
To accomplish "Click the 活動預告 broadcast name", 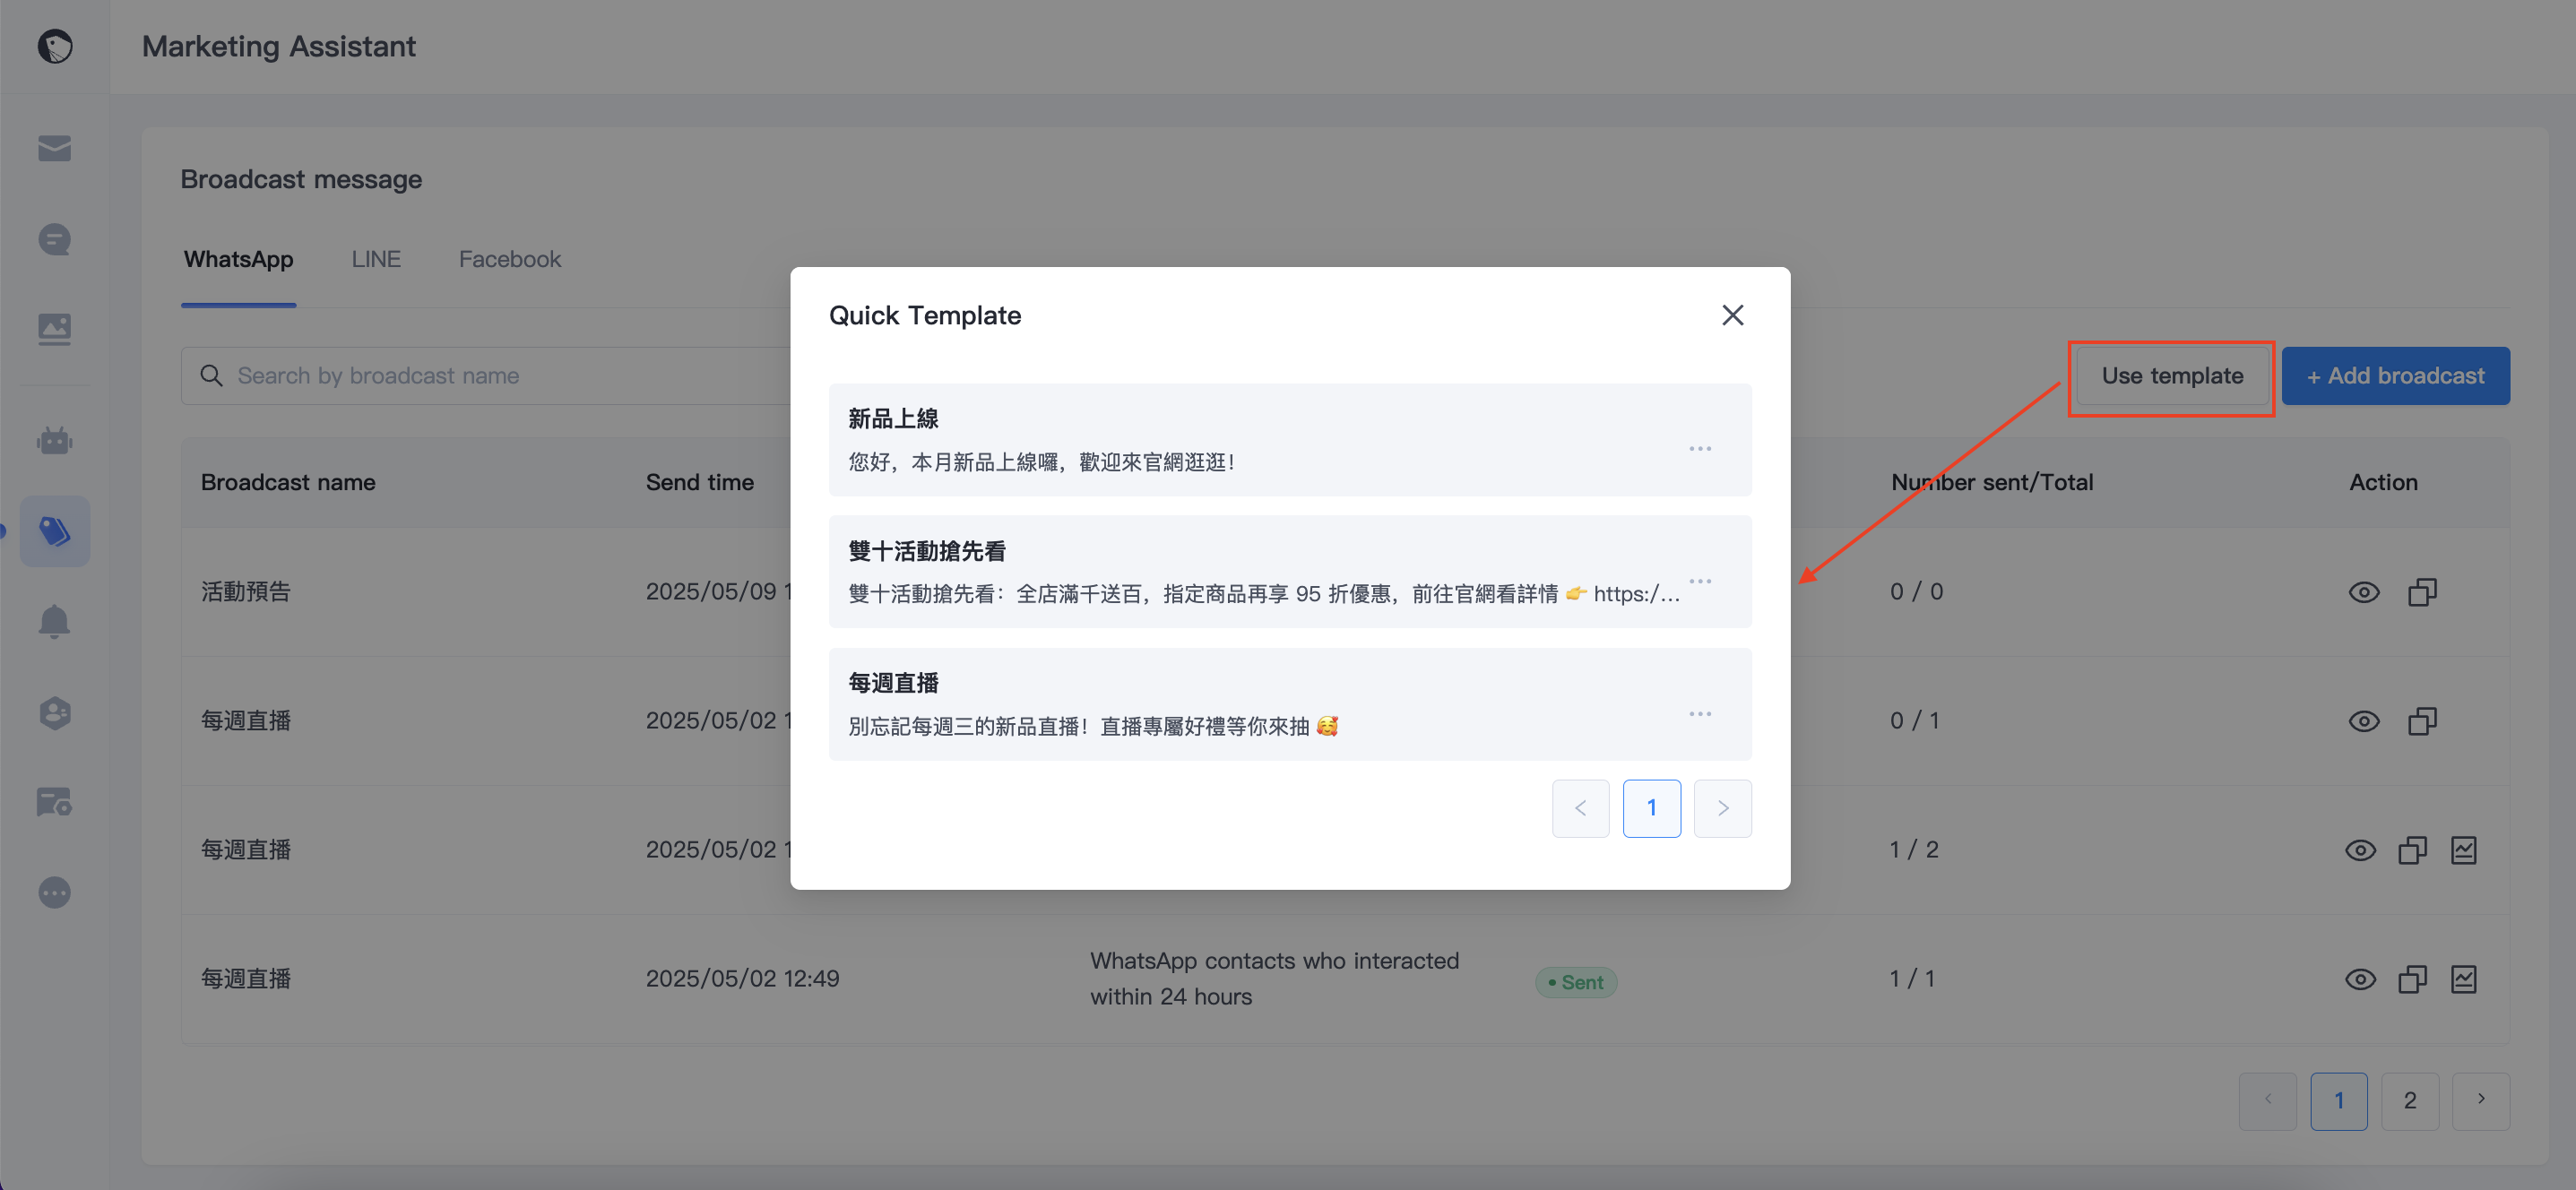I will pos(246,592).
